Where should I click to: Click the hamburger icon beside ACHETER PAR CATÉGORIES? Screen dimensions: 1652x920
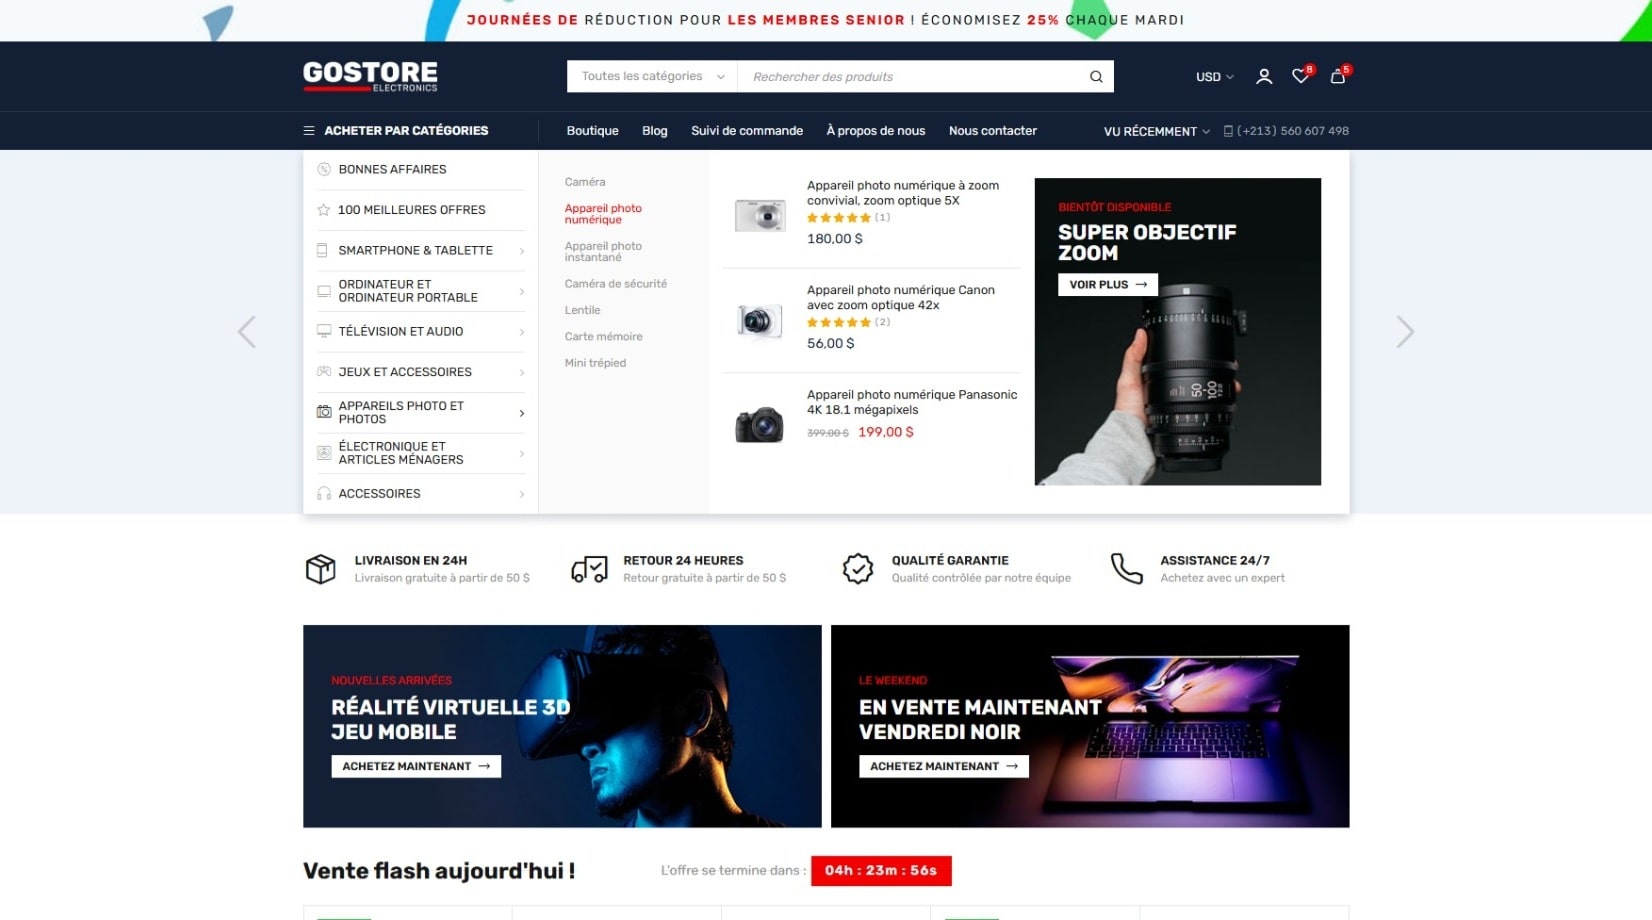tap(307, 130)
